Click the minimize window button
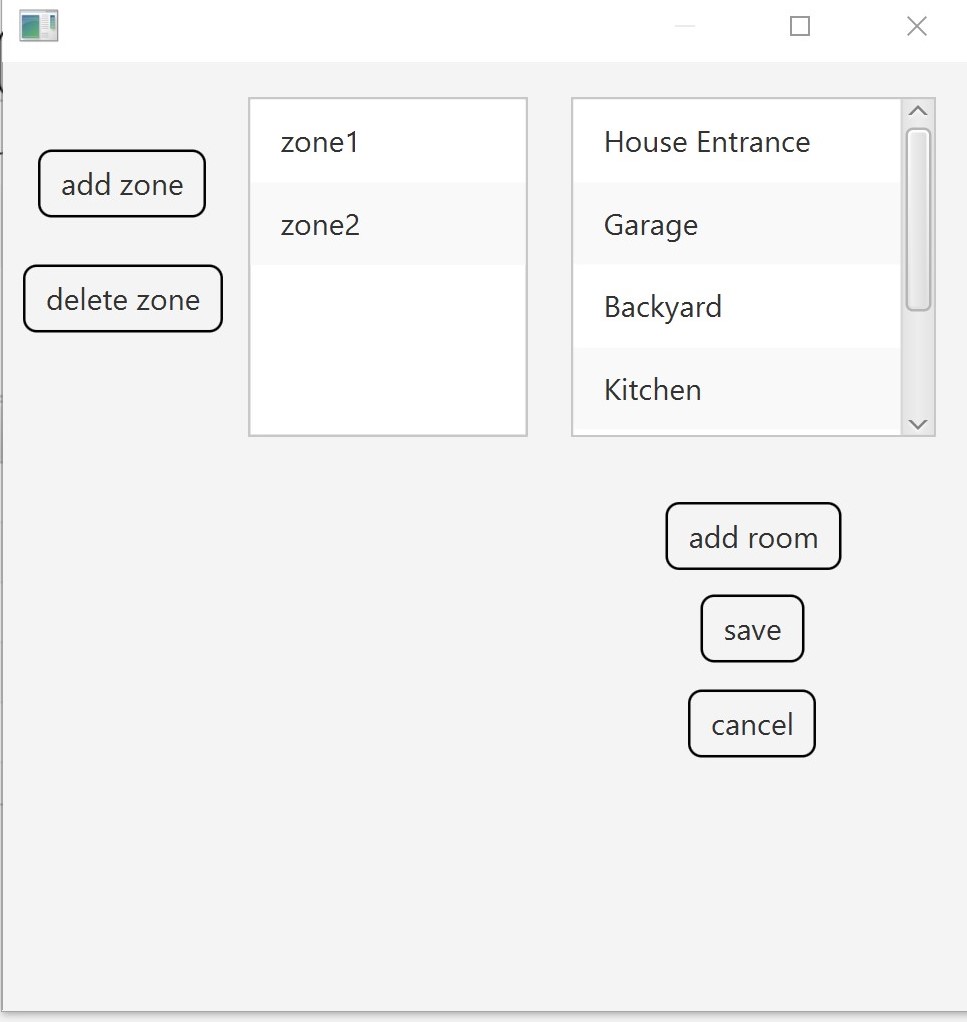The image size is (967, 1022). (x=683, y=26)
